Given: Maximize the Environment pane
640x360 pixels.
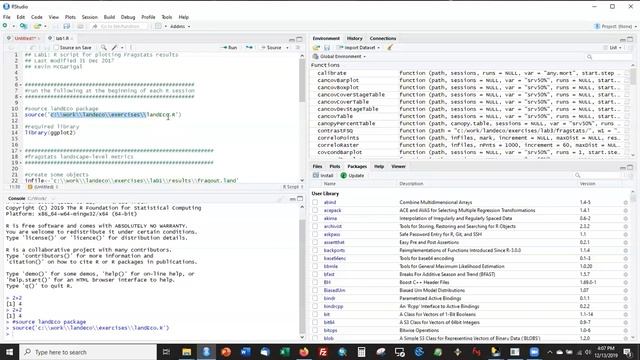Looking at the screenshot, I should pyautogui.click(x=630, y=39).
